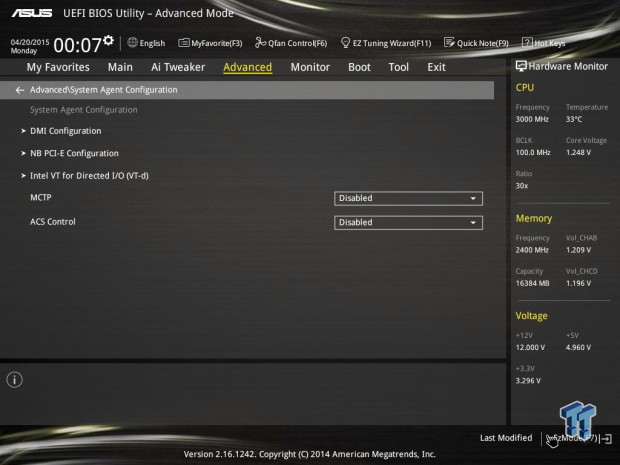Click the ACS Control label

[53, 222]
